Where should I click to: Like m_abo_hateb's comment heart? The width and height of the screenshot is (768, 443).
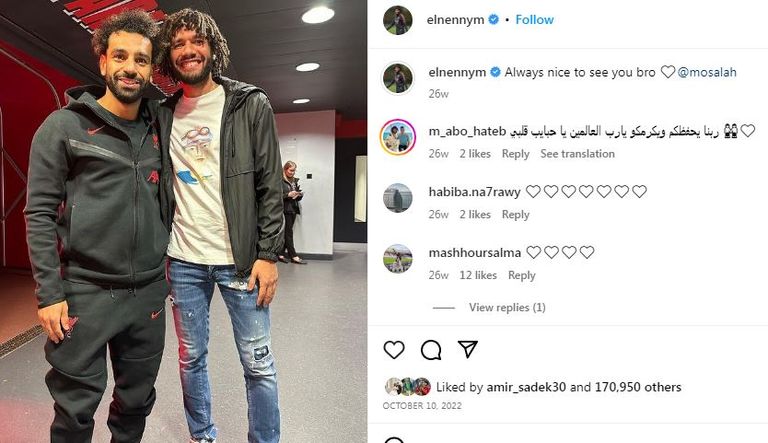pyautogui.click(x=748, y=131)
